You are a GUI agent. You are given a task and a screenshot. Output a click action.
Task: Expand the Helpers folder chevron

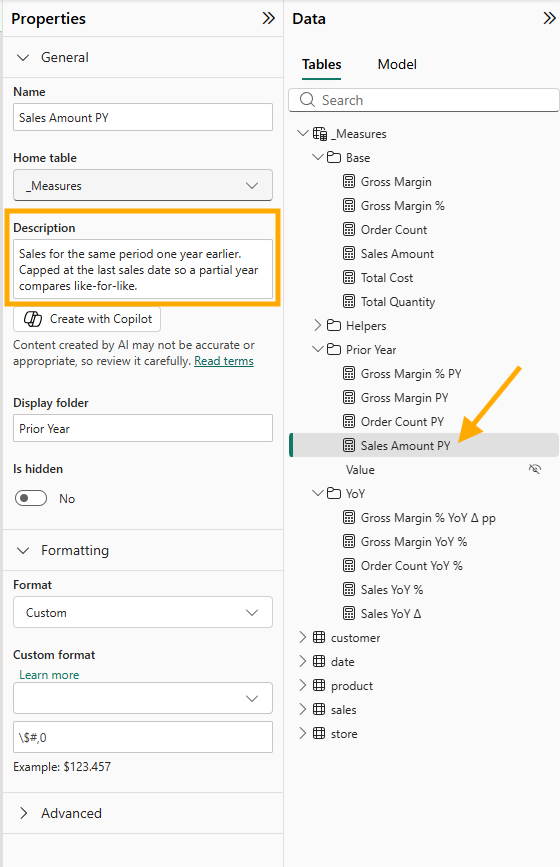pos(317,325)
